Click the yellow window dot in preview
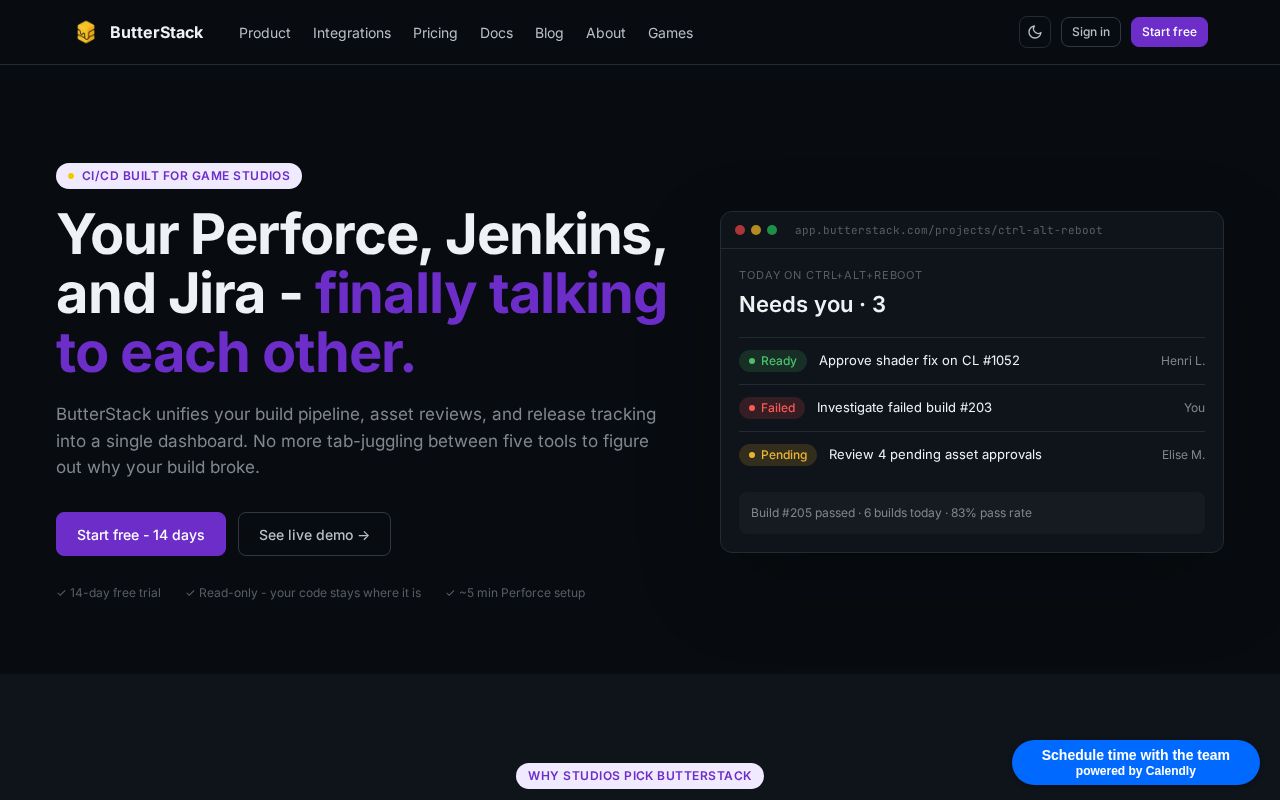 [756, 230]
